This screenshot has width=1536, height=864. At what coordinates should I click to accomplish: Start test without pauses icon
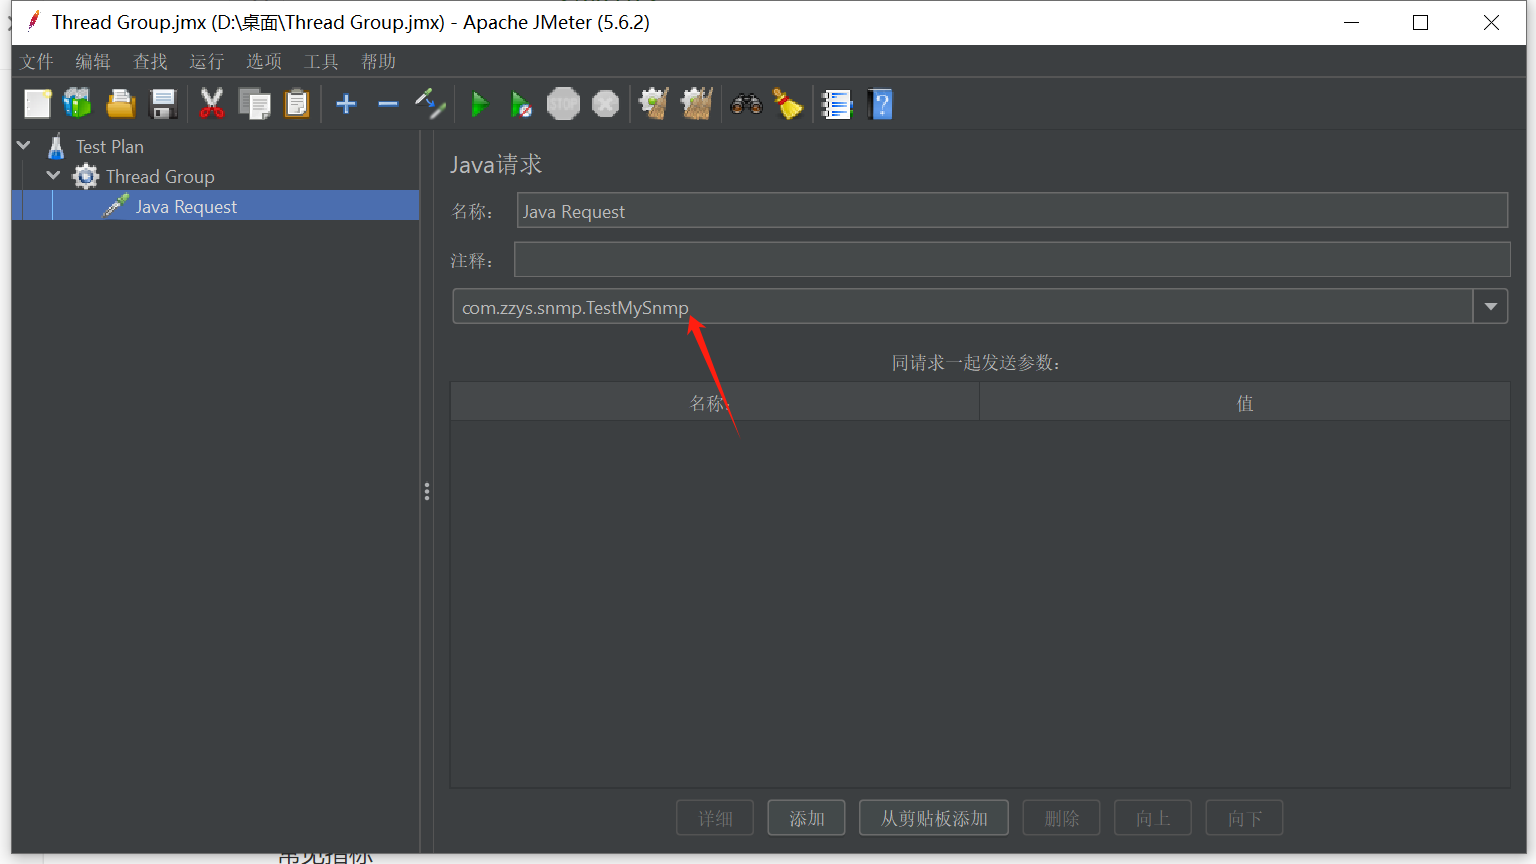521,104
